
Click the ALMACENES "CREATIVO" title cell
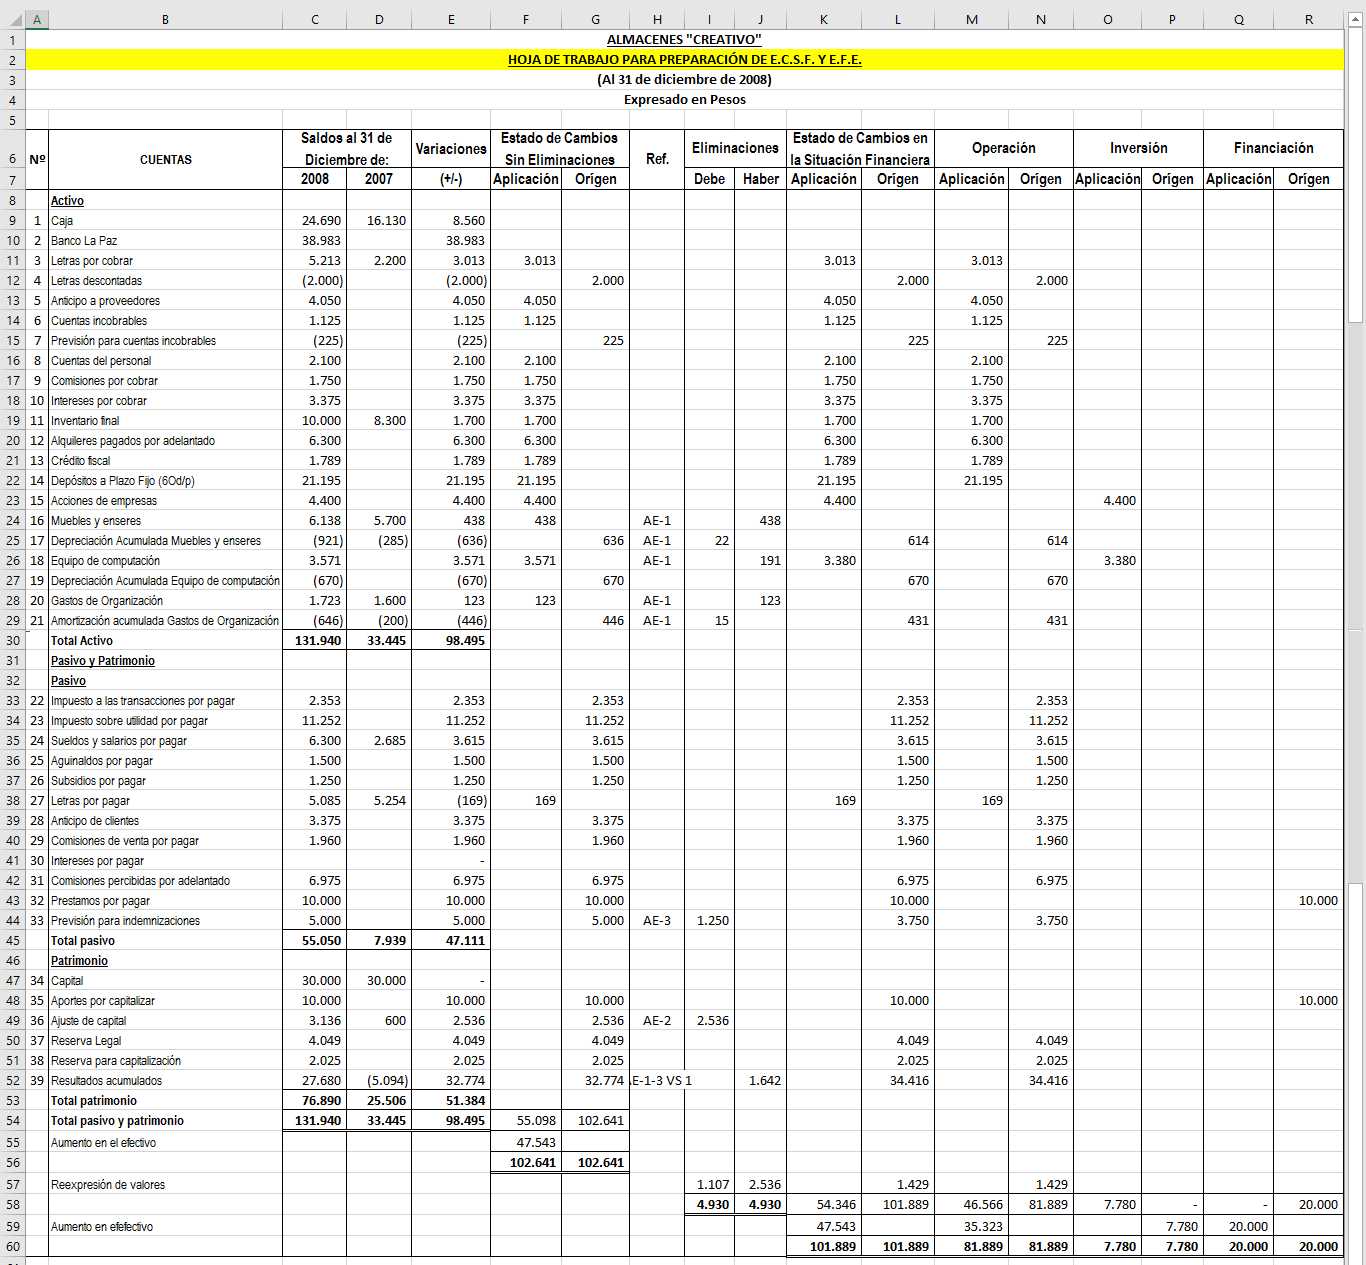684,40
